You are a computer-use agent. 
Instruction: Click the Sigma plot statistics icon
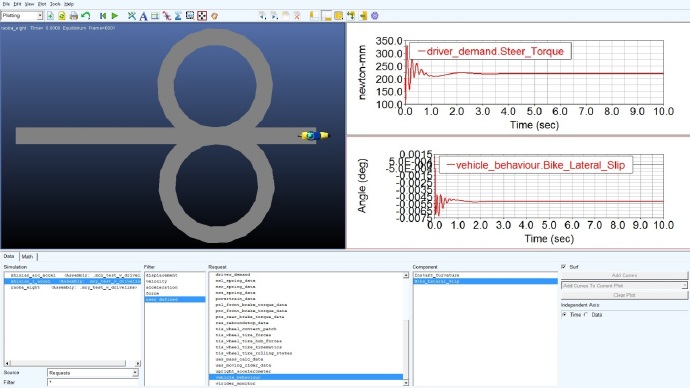click(178, 16)
